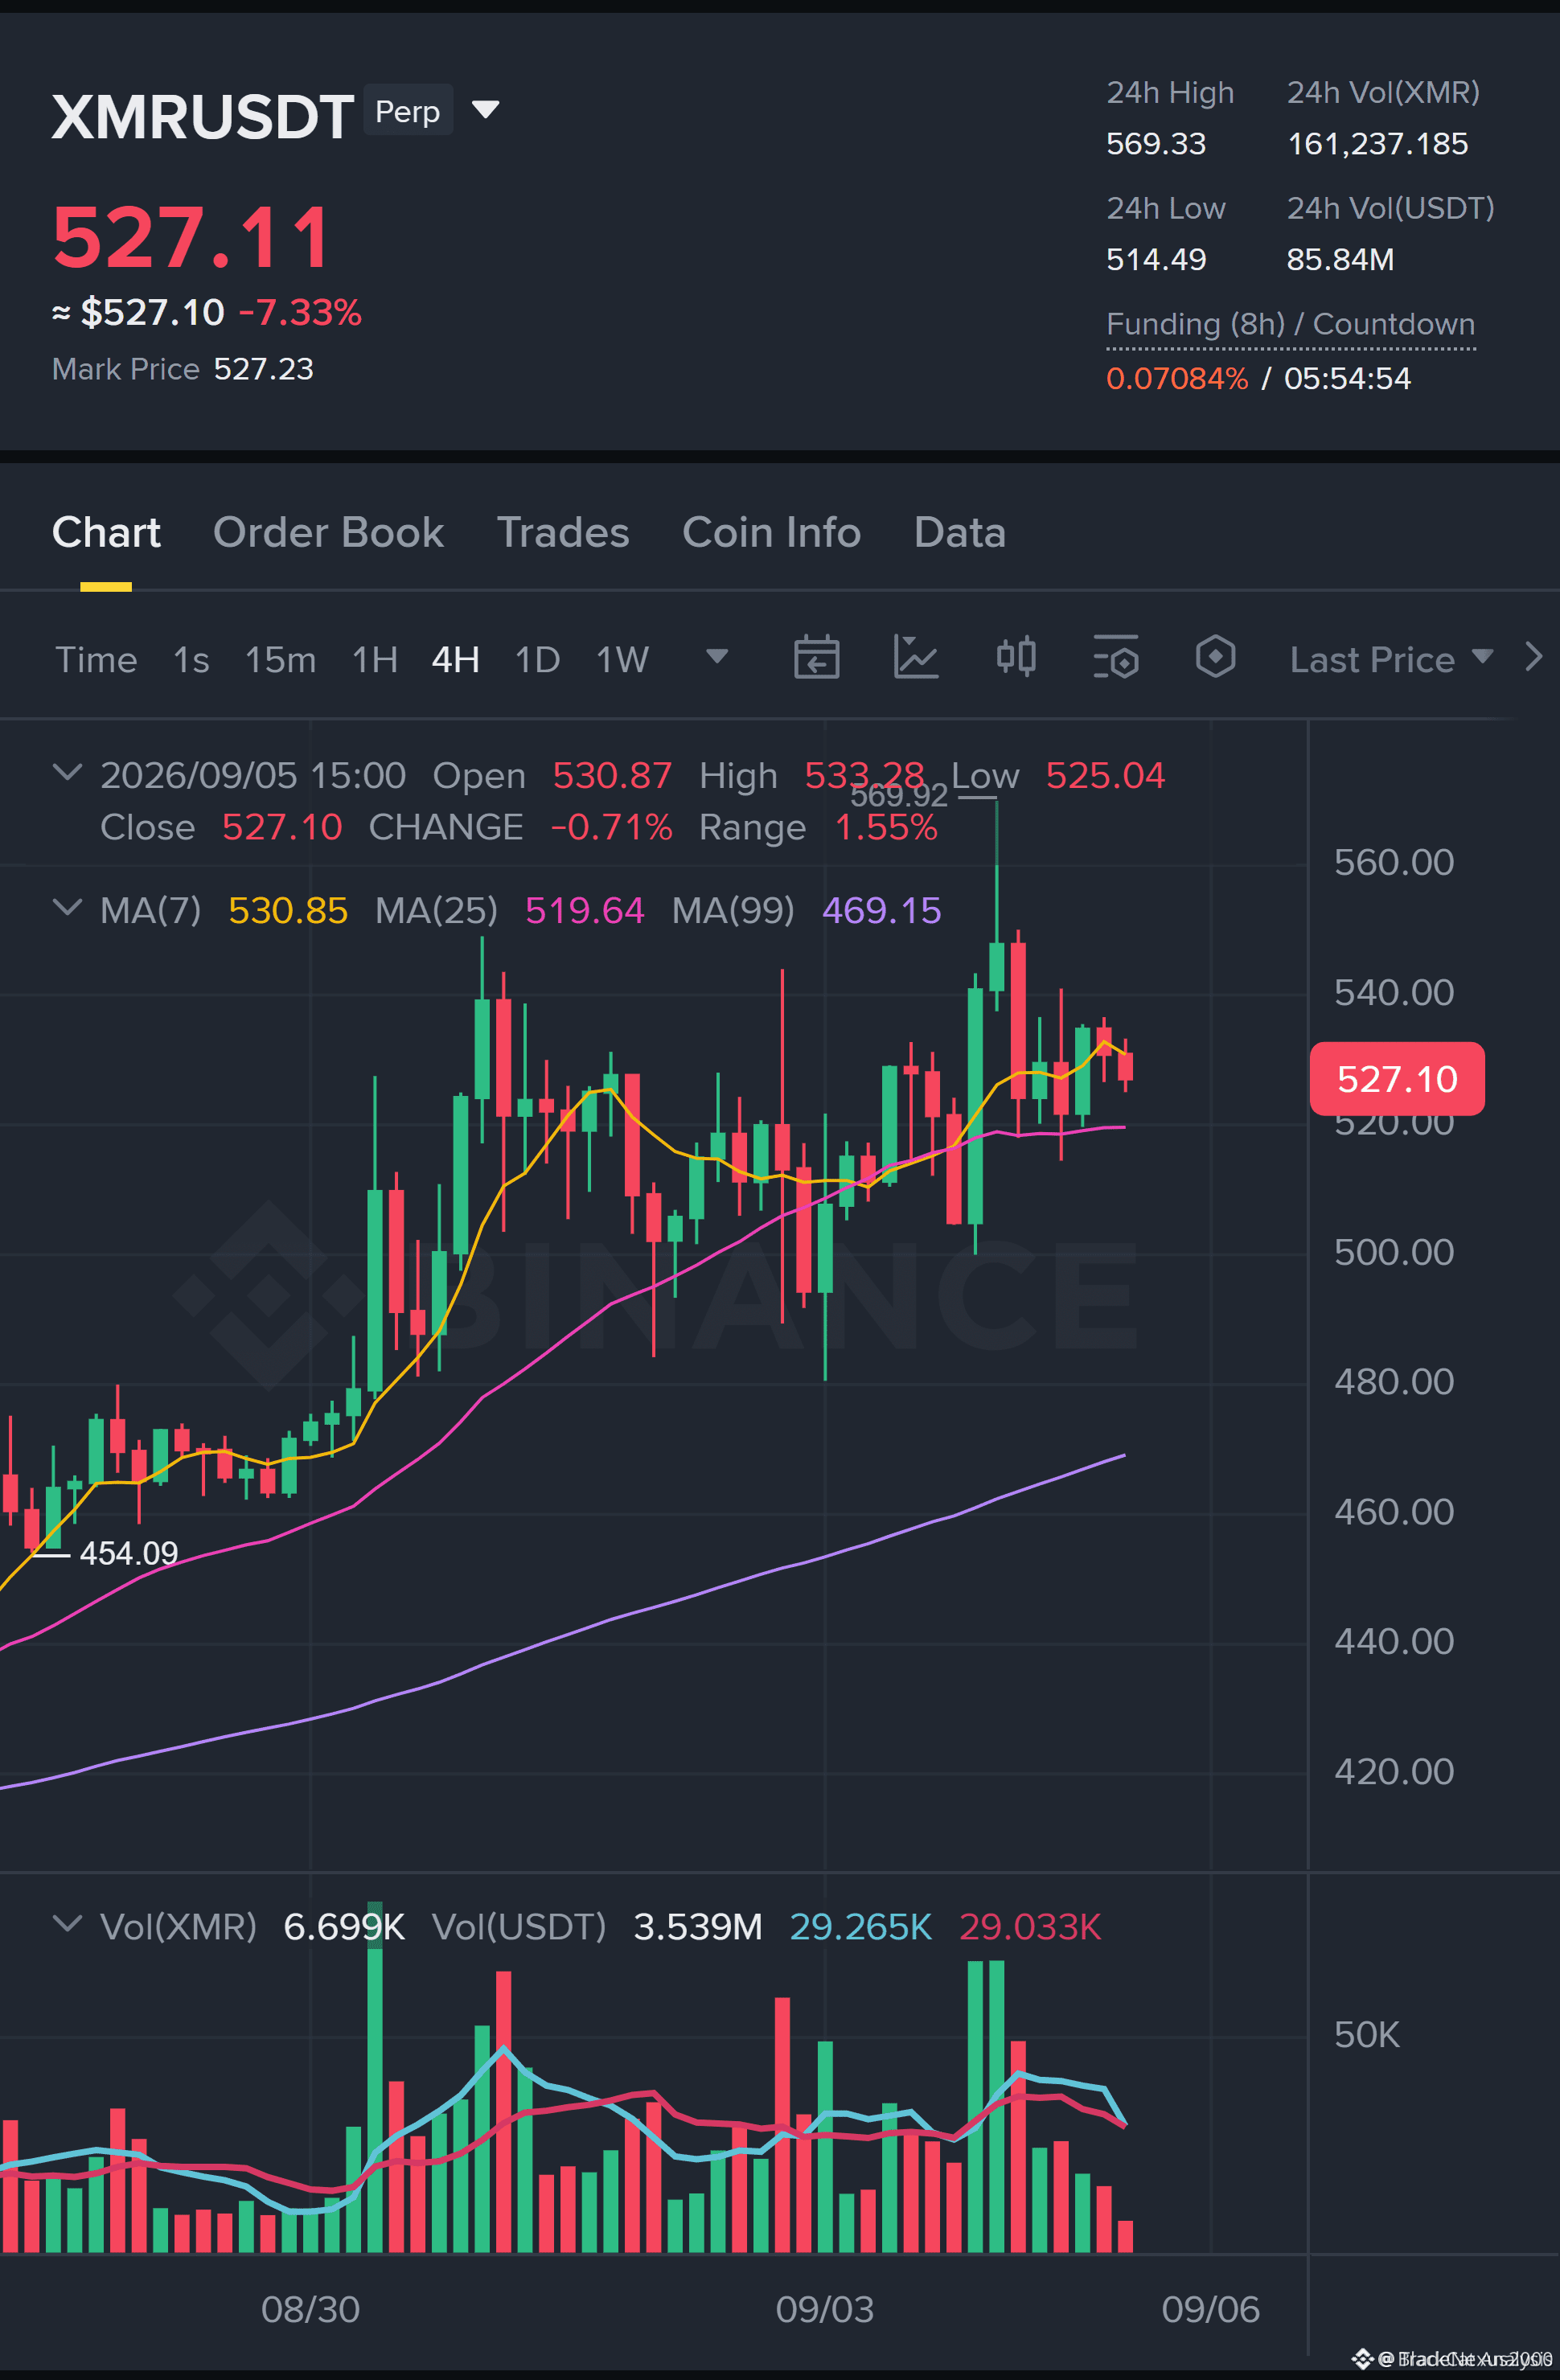Open the calendar date-jump icon
Viewport: 1560px width, 2380px height.
(816, 657)
